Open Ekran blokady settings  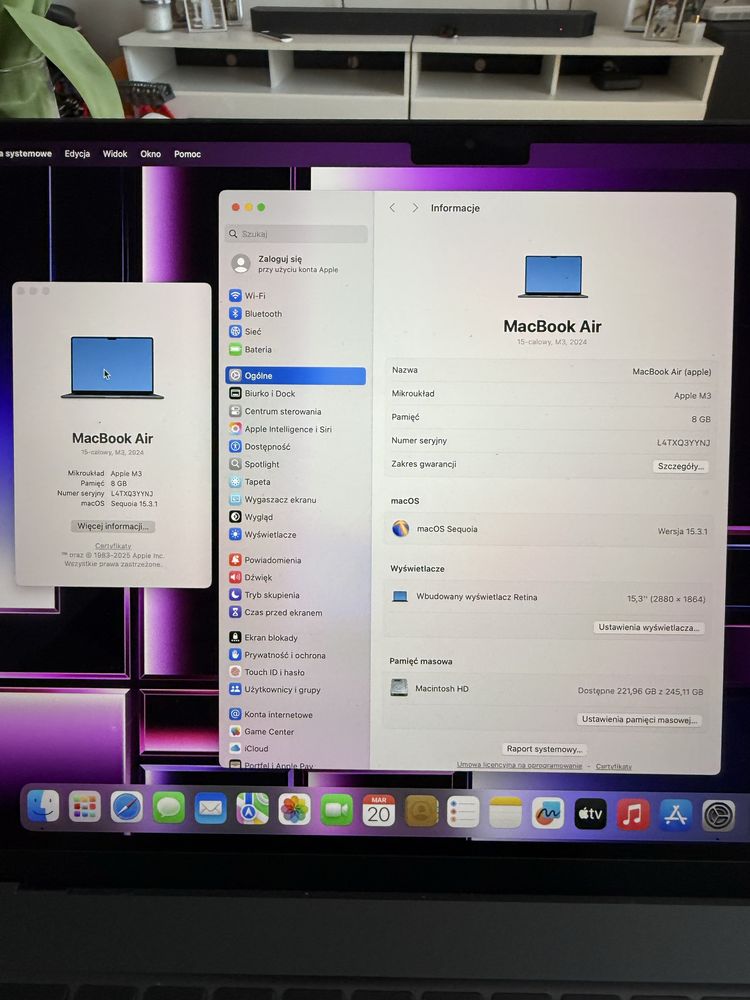(x=263, y=637)
